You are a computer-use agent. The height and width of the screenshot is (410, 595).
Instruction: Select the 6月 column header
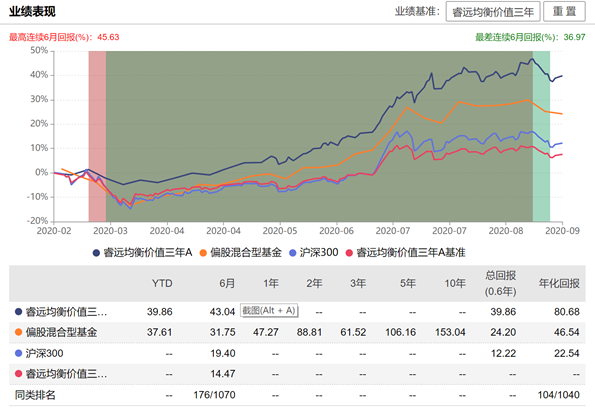pyautogui.click(x=227, y=284)
